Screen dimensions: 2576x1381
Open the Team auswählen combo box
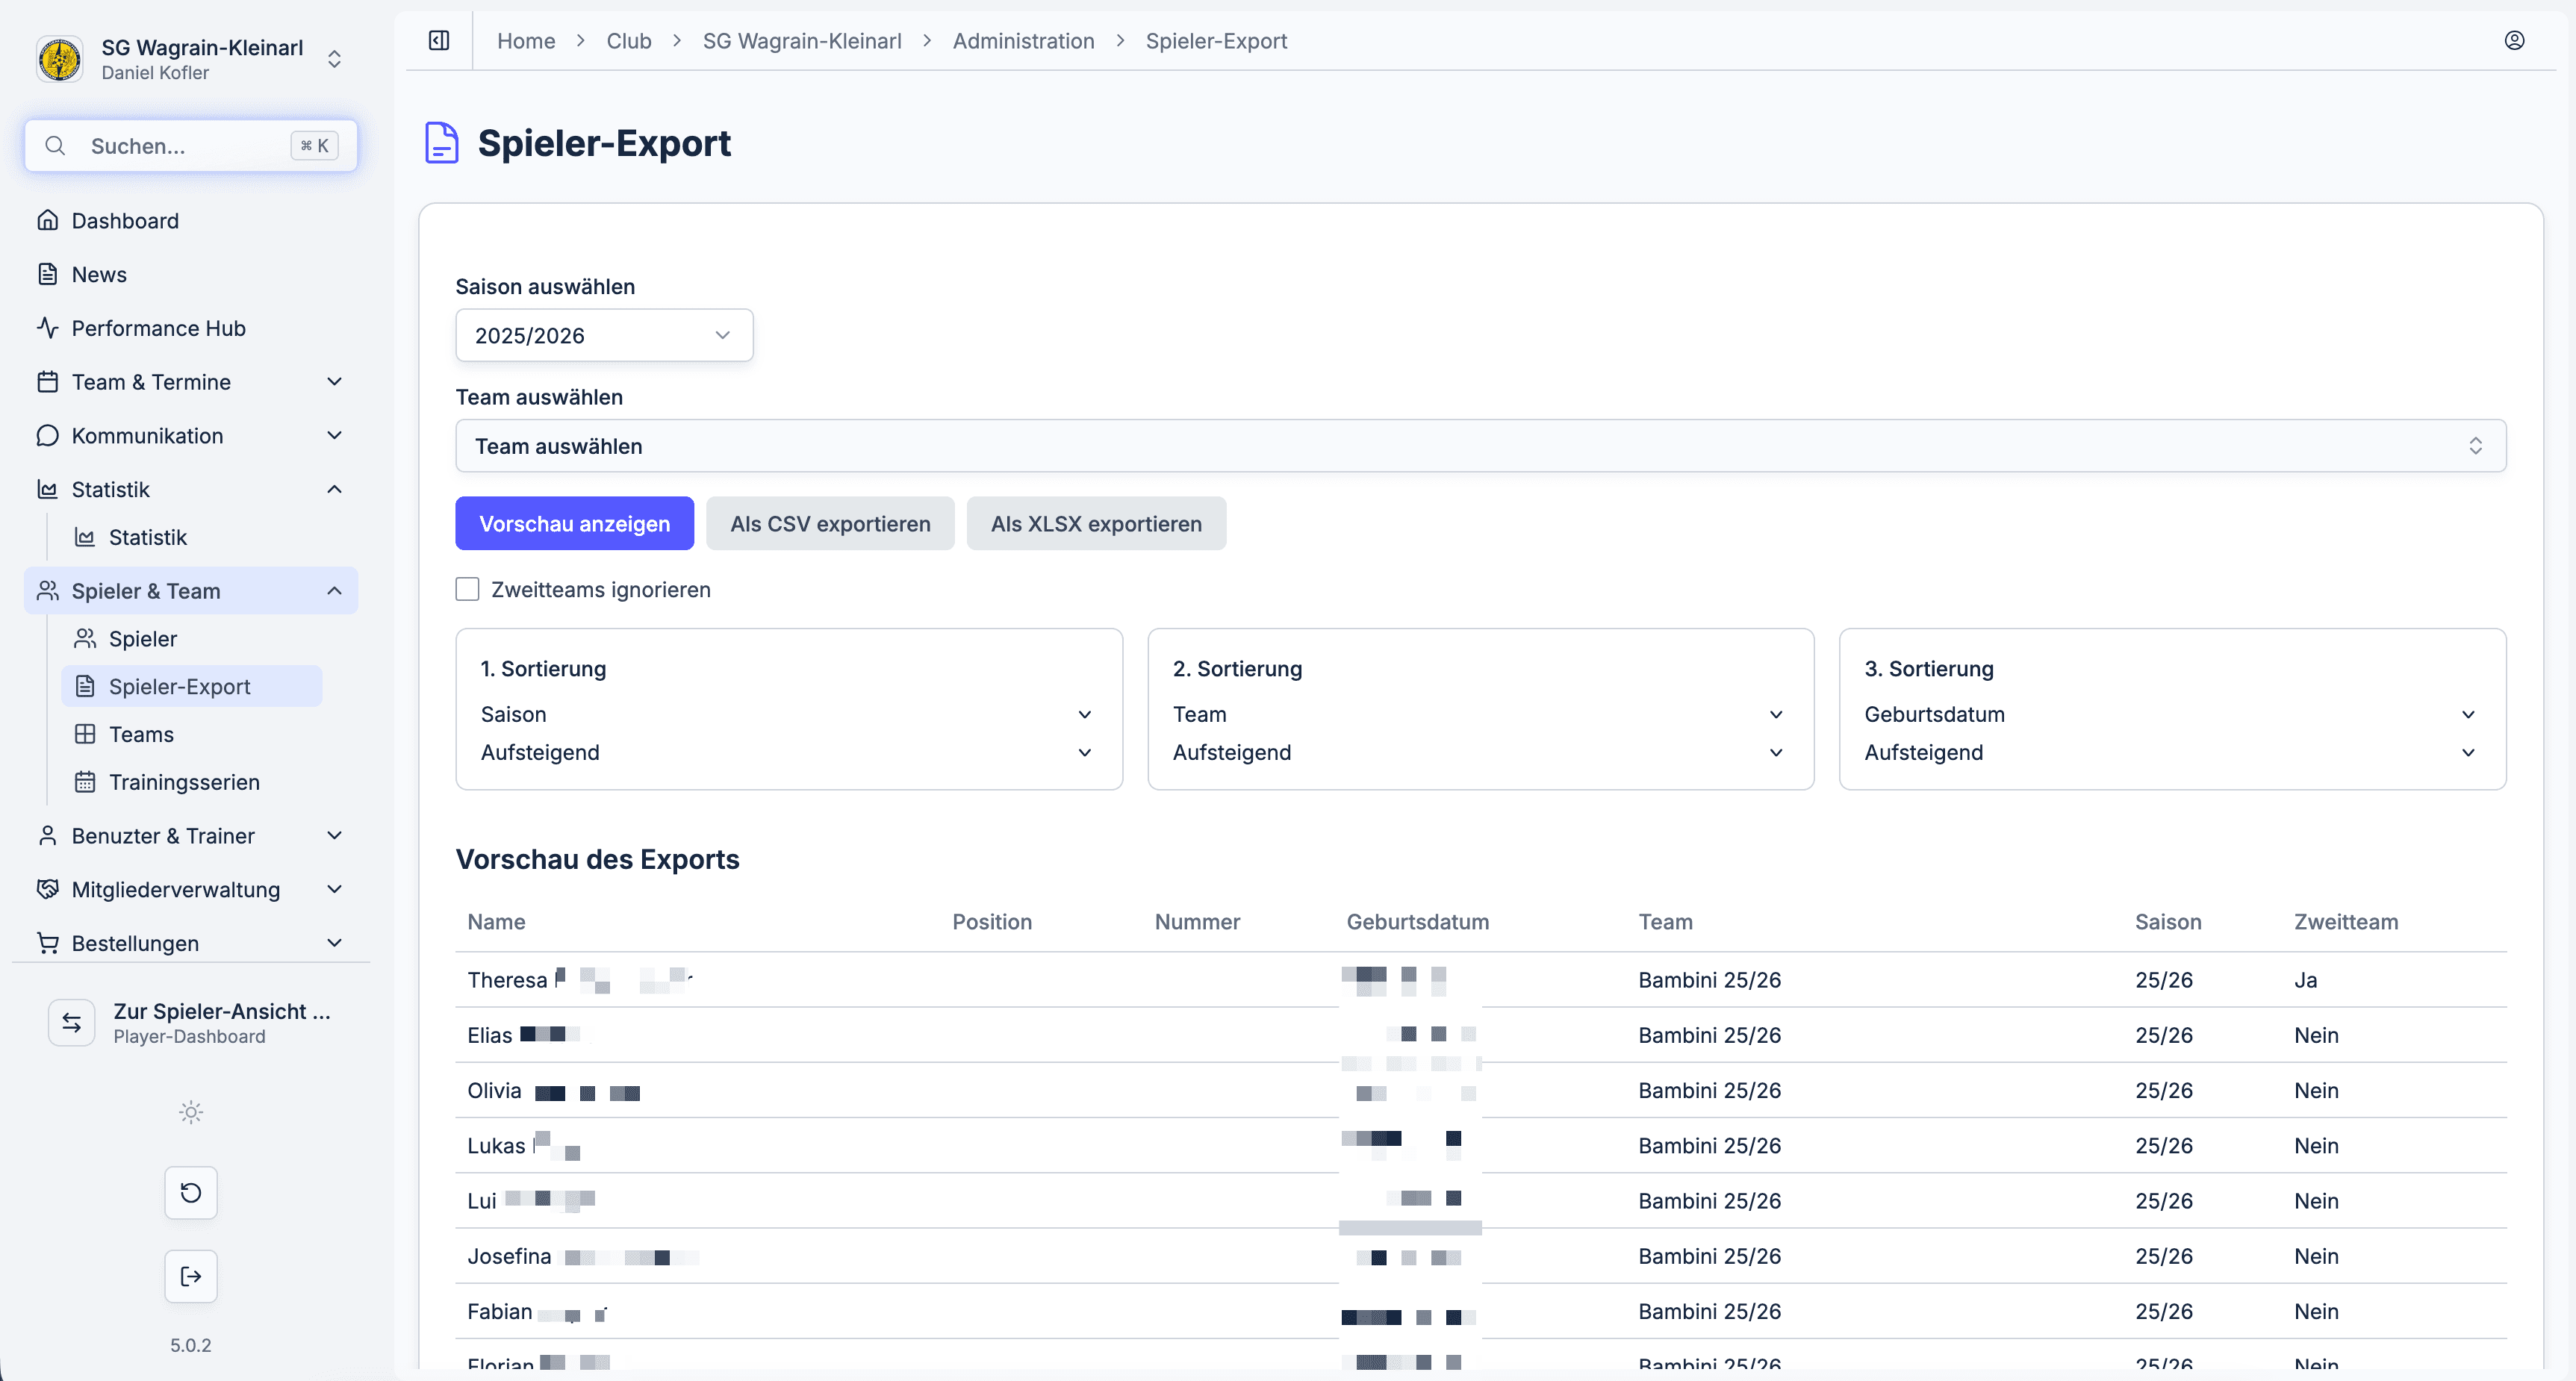(x=1480, y=446)
